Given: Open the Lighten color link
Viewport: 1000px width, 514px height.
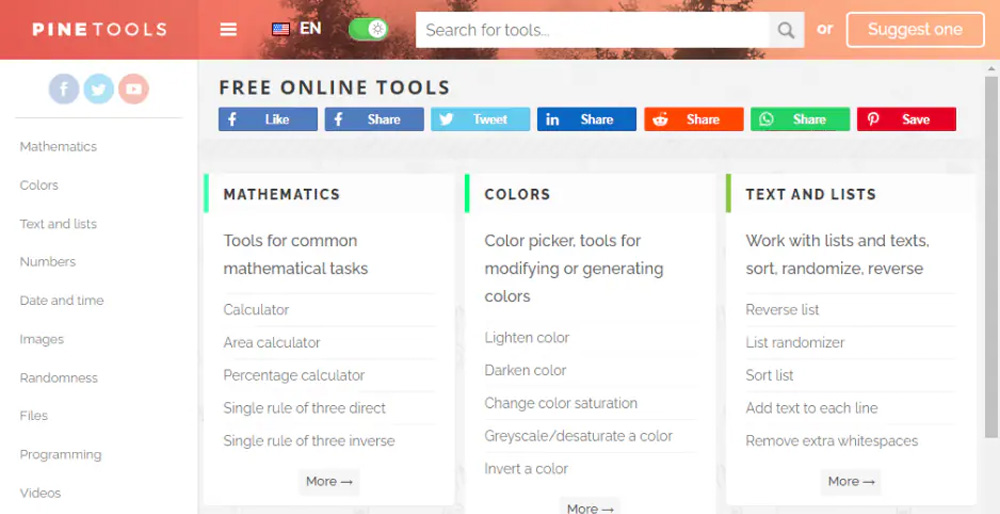Looking at the screenshot, I should pyautogui.click(x=527, y=338).
